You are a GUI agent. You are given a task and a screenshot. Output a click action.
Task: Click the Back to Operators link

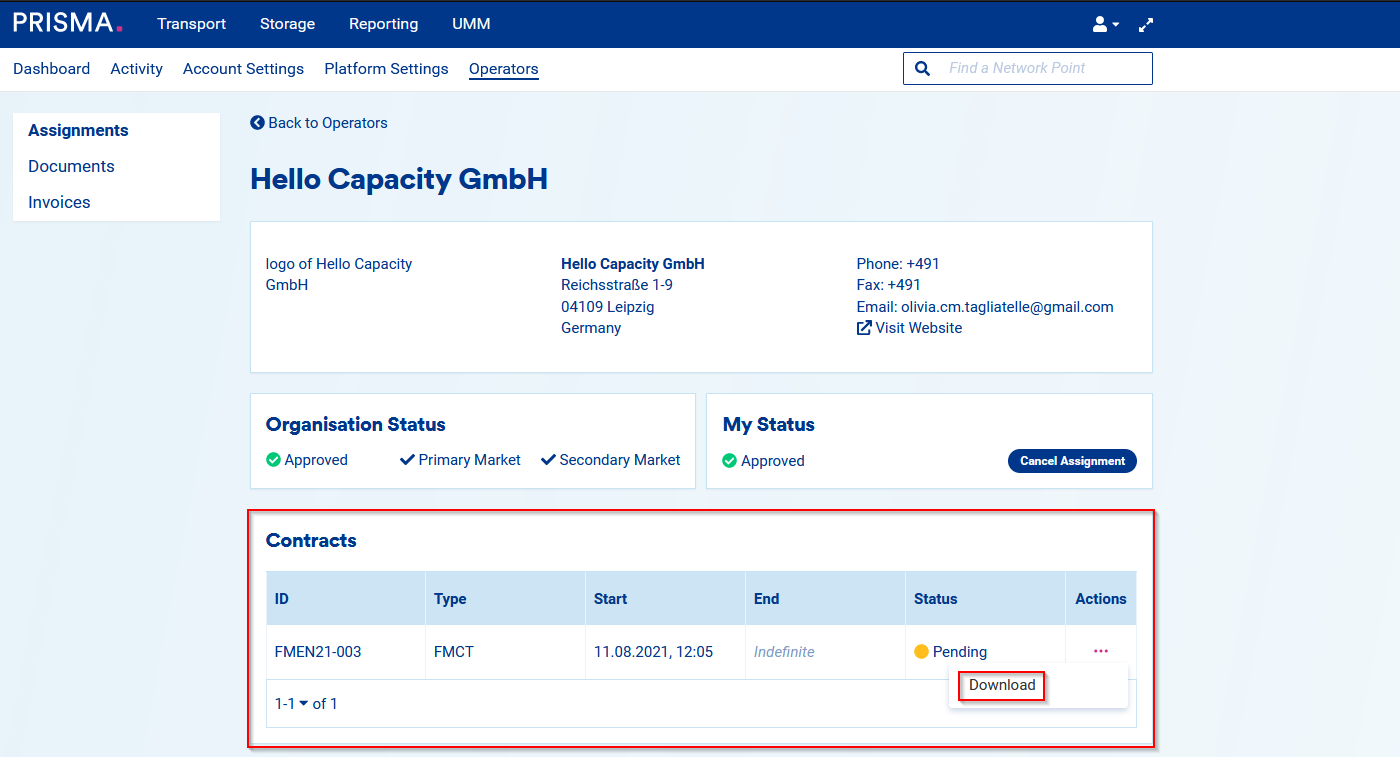pyautogui.click(x=327, y=123)
